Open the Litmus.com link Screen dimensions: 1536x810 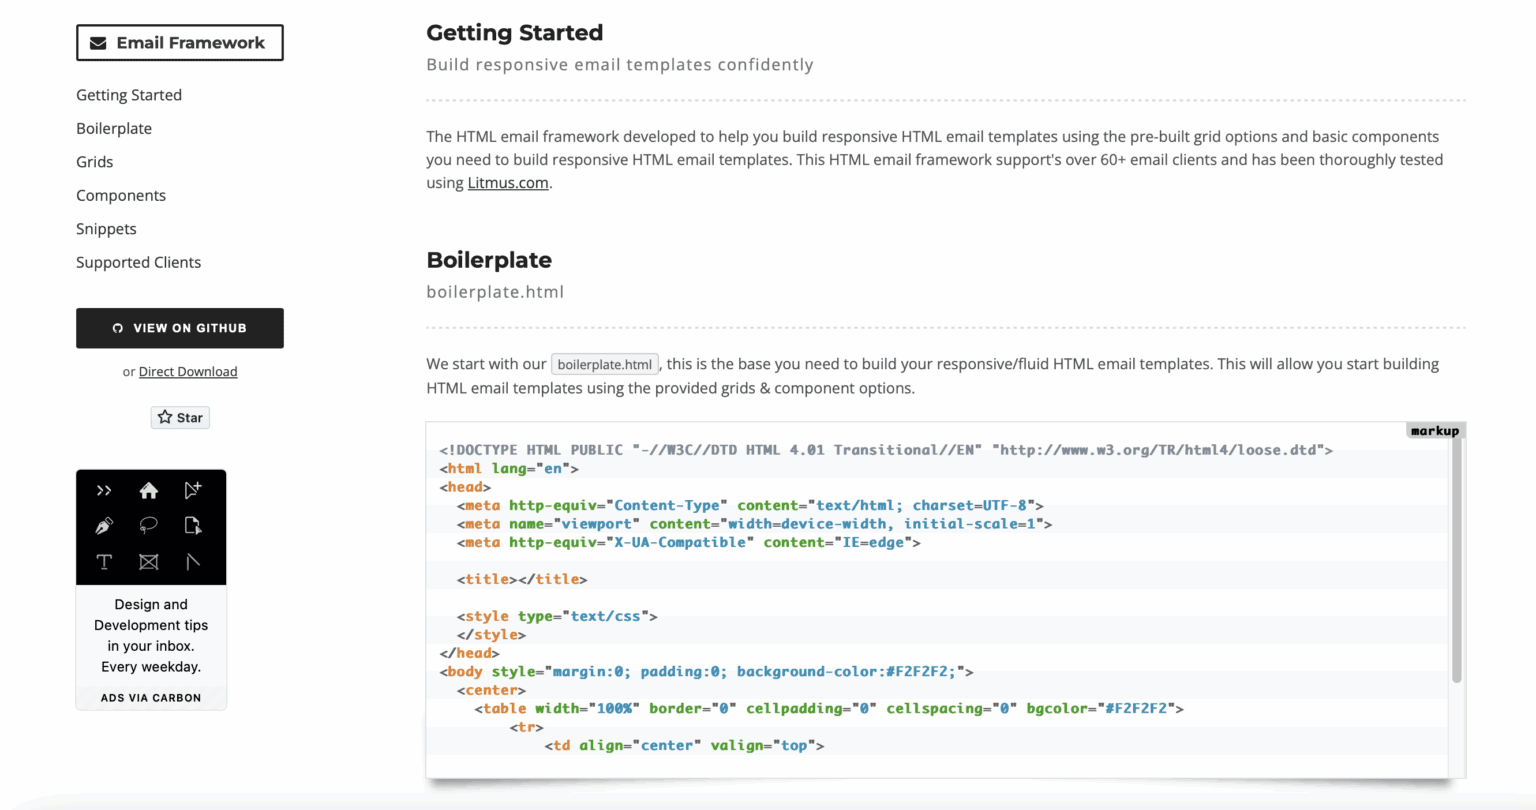(x=507, y=182)
